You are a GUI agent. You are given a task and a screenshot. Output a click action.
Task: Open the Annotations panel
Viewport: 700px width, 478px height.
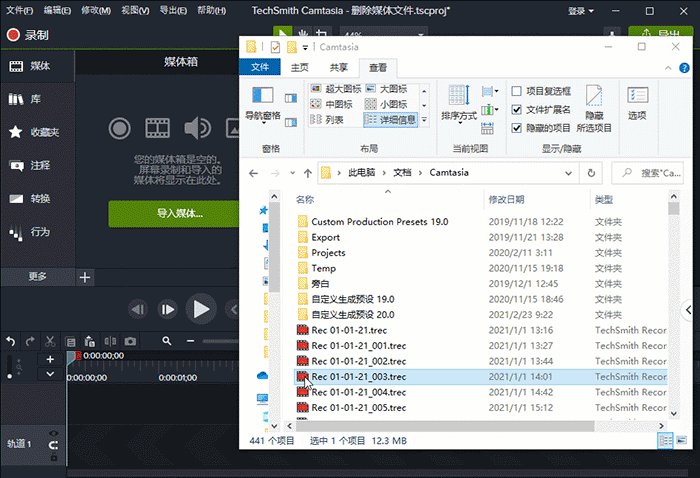click(x=29, y=166)
